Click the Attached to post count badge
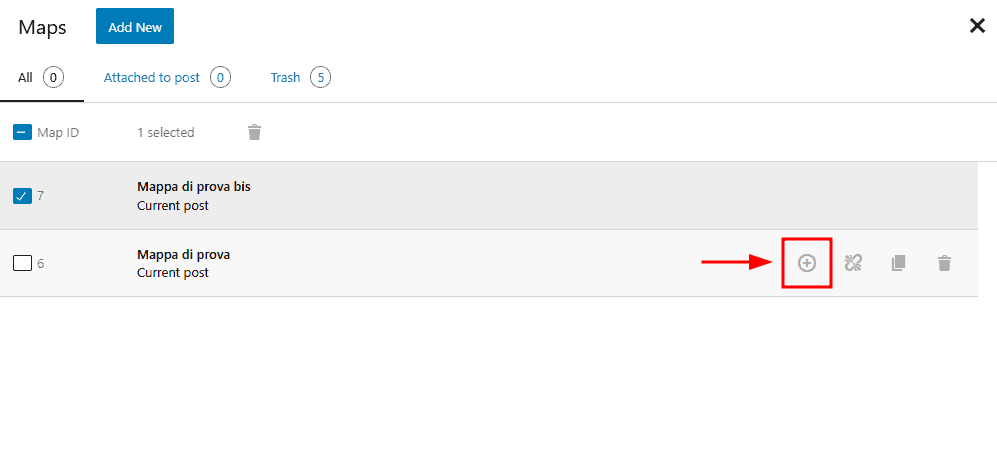Screen dimensions: 997x476 (x=220, y=78)
